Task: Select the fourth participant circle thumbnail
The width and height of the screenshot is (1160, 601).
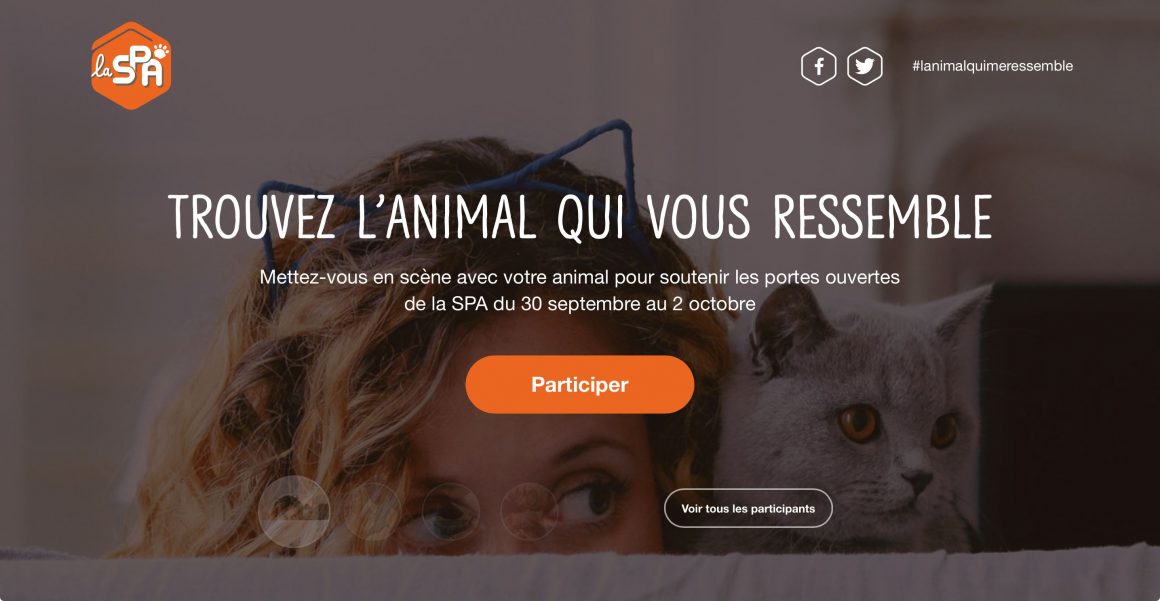Action: coord(529,511)
